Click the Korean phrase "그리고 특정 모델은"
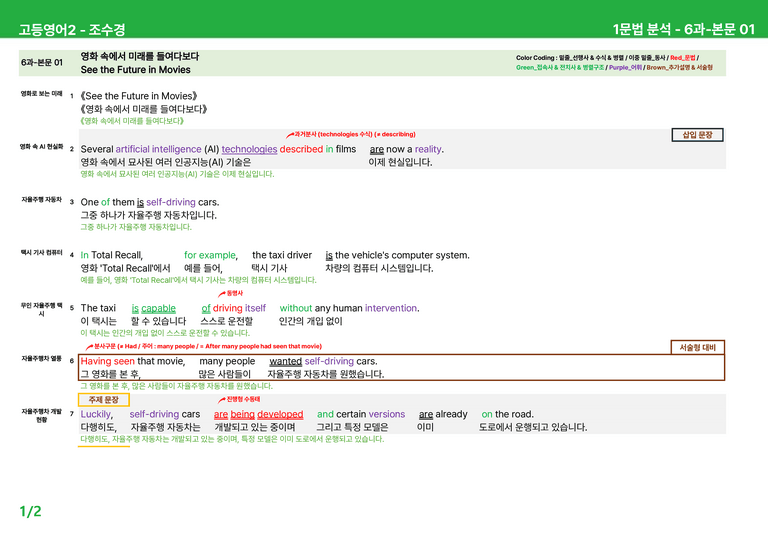 click(x=352, y=427)
